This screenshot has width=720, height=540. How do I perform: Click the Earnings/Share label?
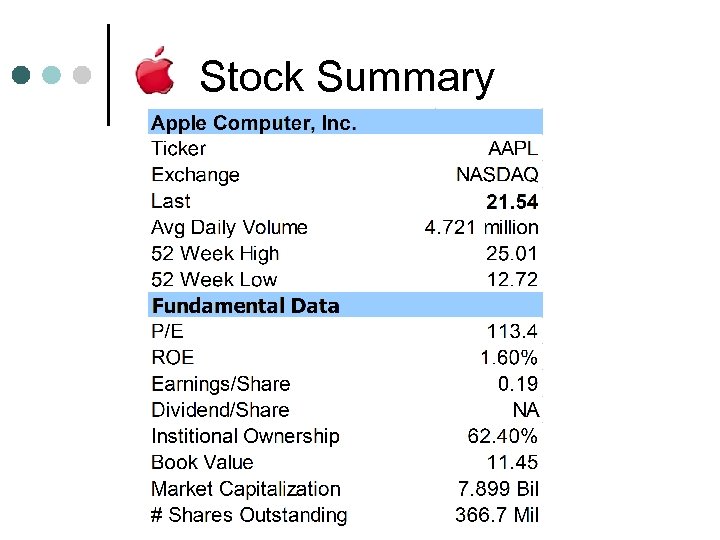[x=220, y=384]
